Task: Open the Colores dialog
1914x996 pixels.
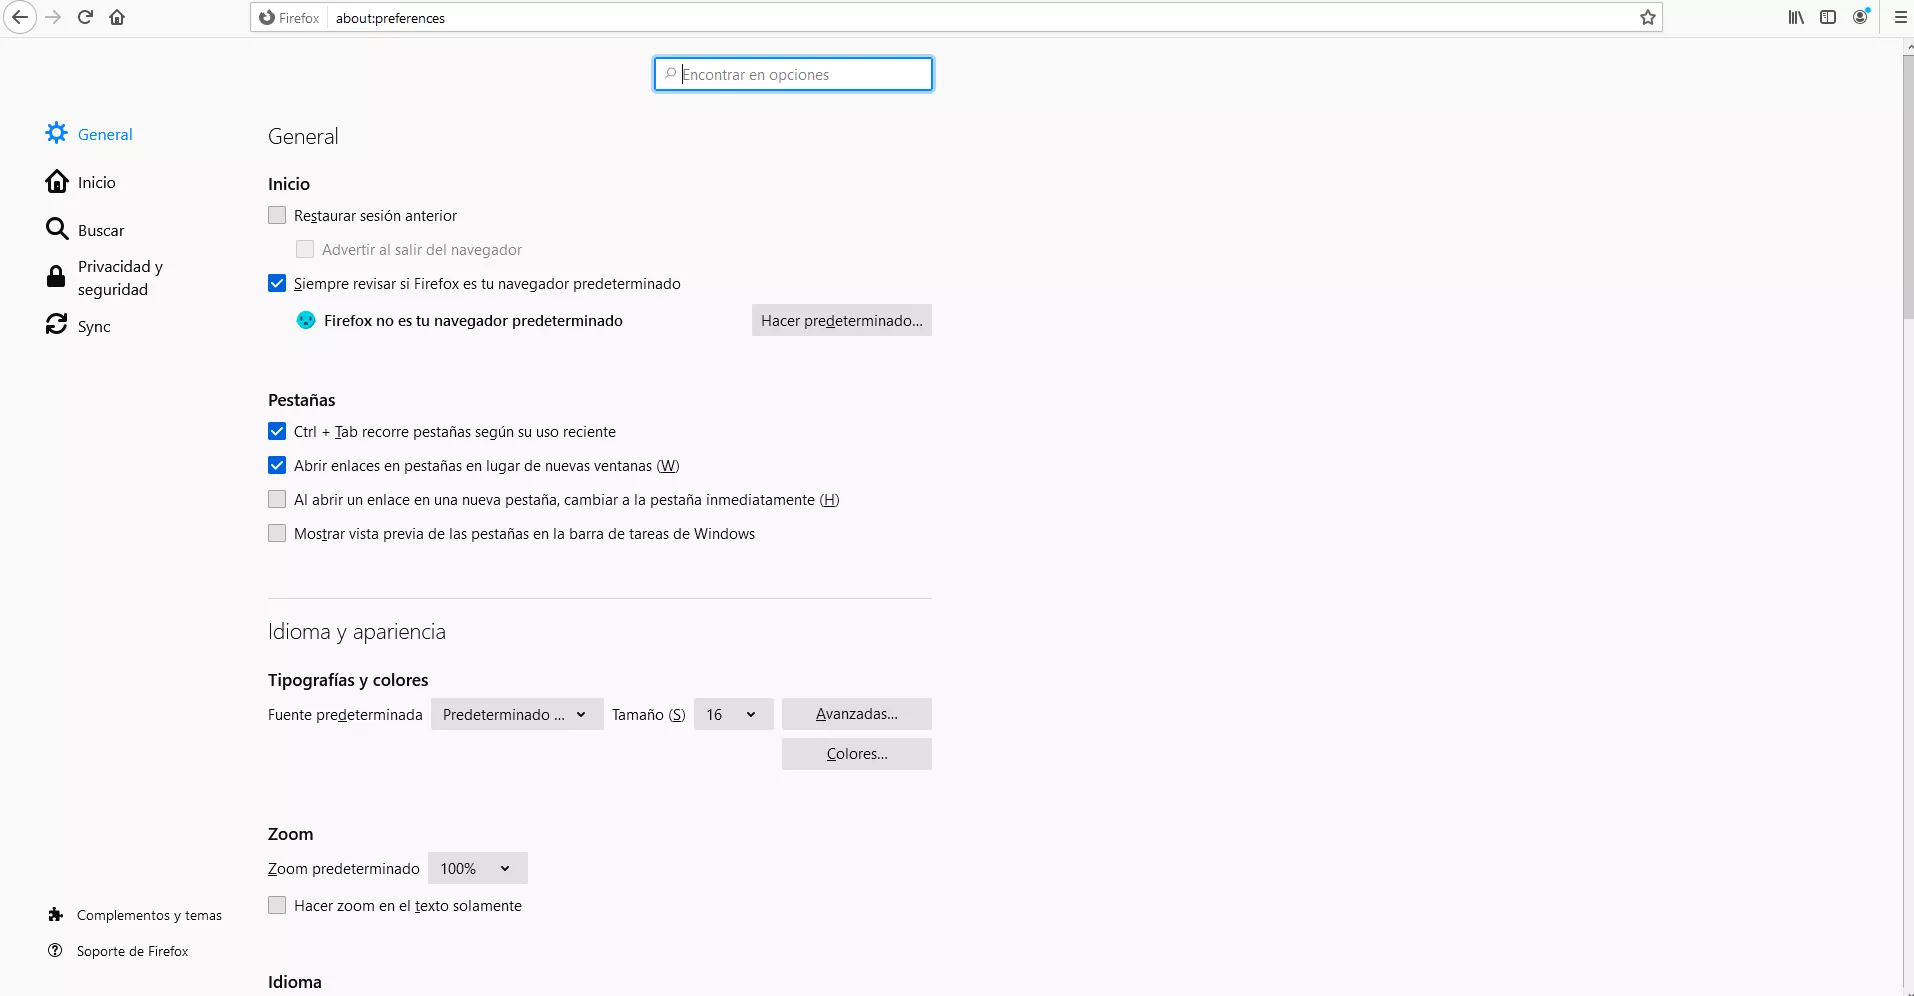Action: tap(857, 754)
